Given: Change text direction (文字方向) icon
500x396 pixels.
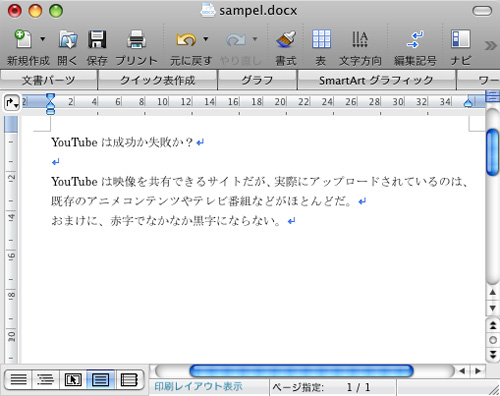Looking at the screenshot, I should point(360,39).
